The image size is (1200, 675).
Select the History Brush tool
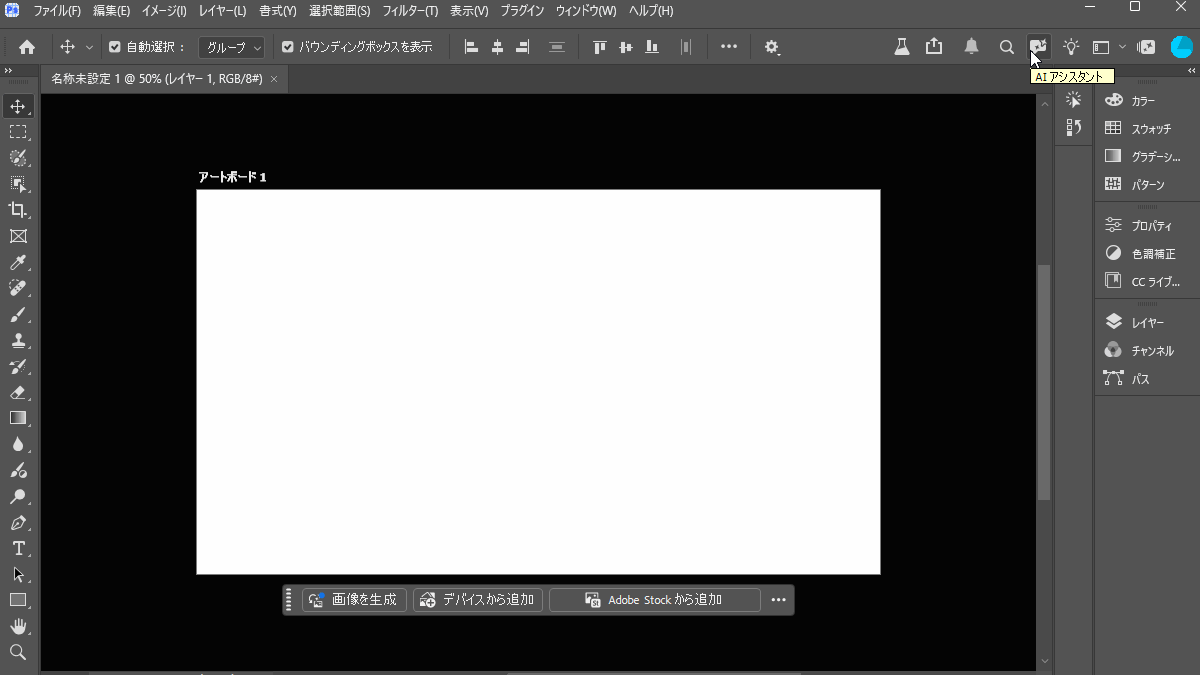pyautogui.click(x=18, y=366)
